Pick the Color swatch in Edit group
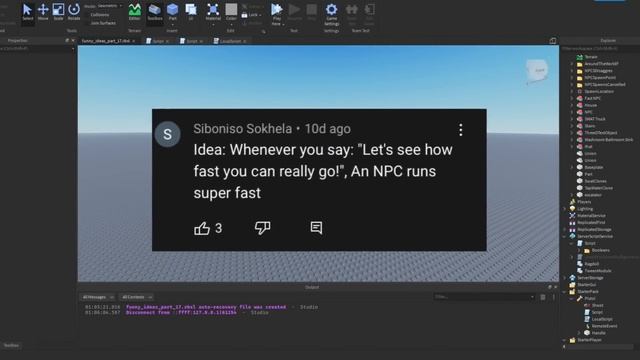The image size is (640, 360). pyautogui.click(x=231, y=9)
